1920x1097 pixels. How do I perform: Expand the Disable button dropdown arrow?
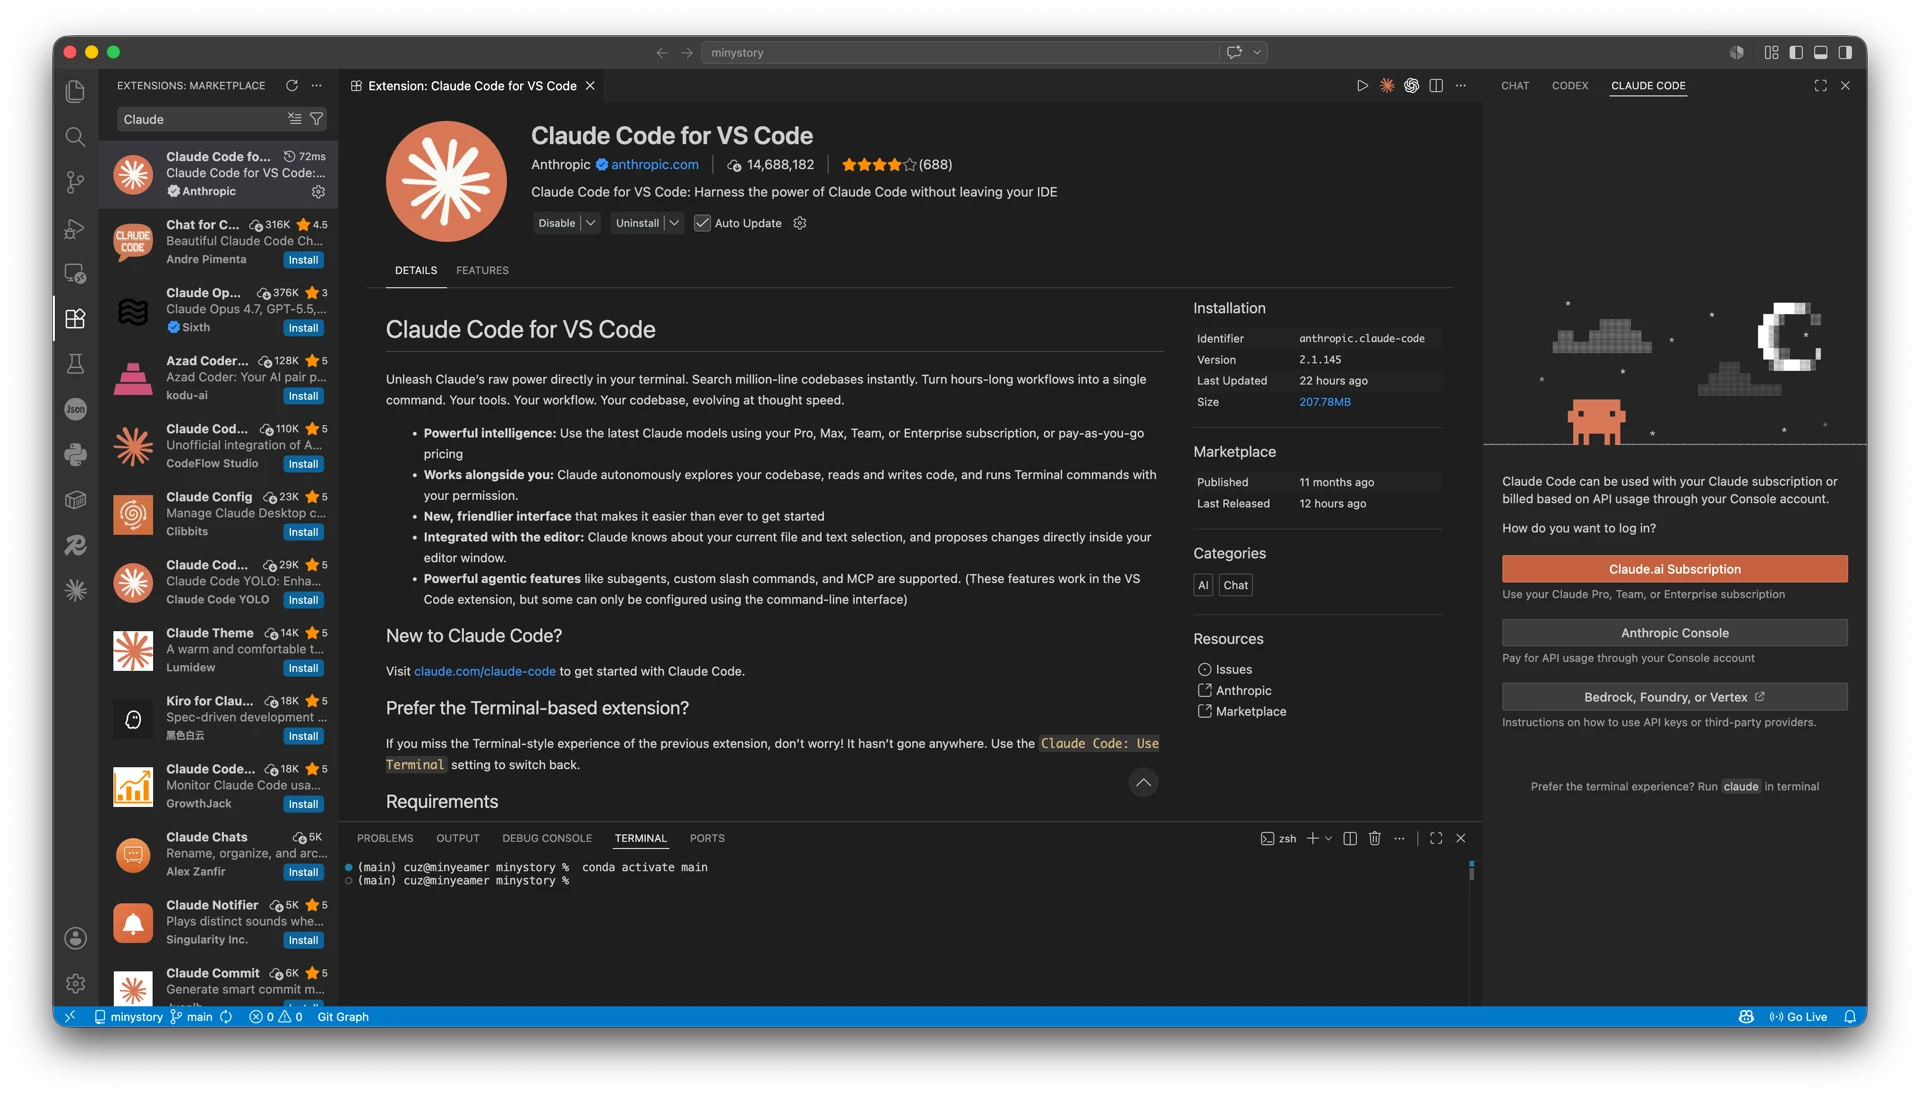(x=591, y=223)
